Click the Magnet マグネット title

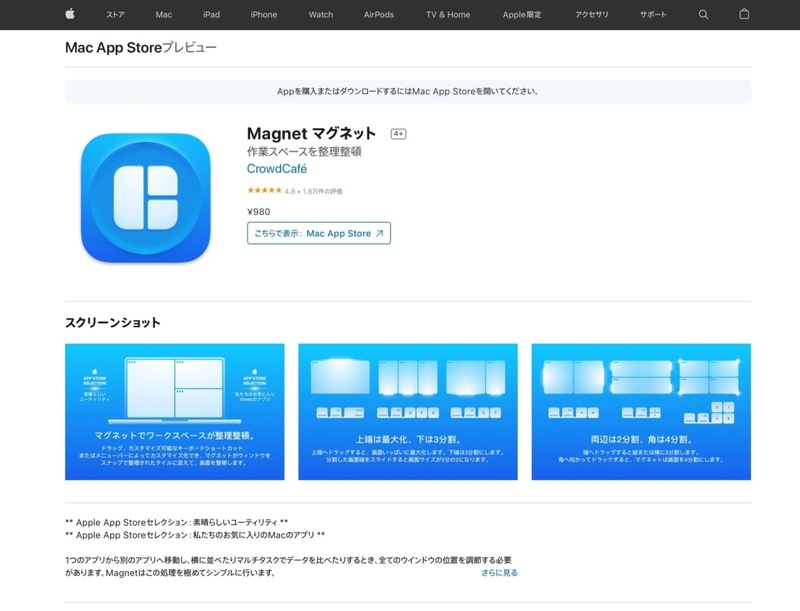(311, 134)
